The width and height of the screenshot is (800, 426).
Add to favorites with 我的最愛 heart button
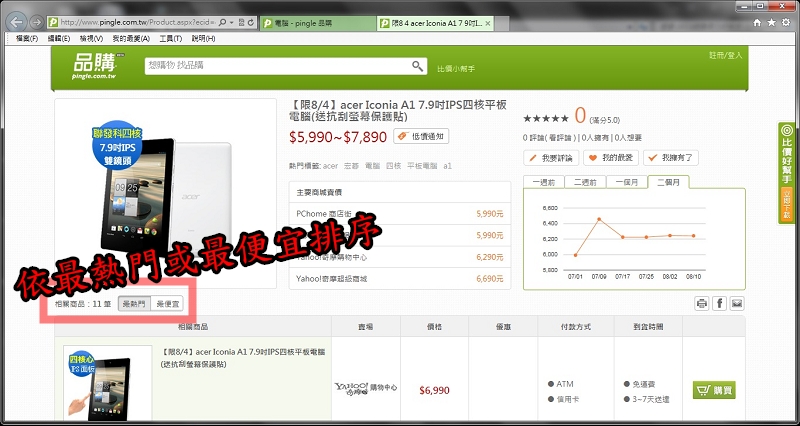(x=611, y=158)
